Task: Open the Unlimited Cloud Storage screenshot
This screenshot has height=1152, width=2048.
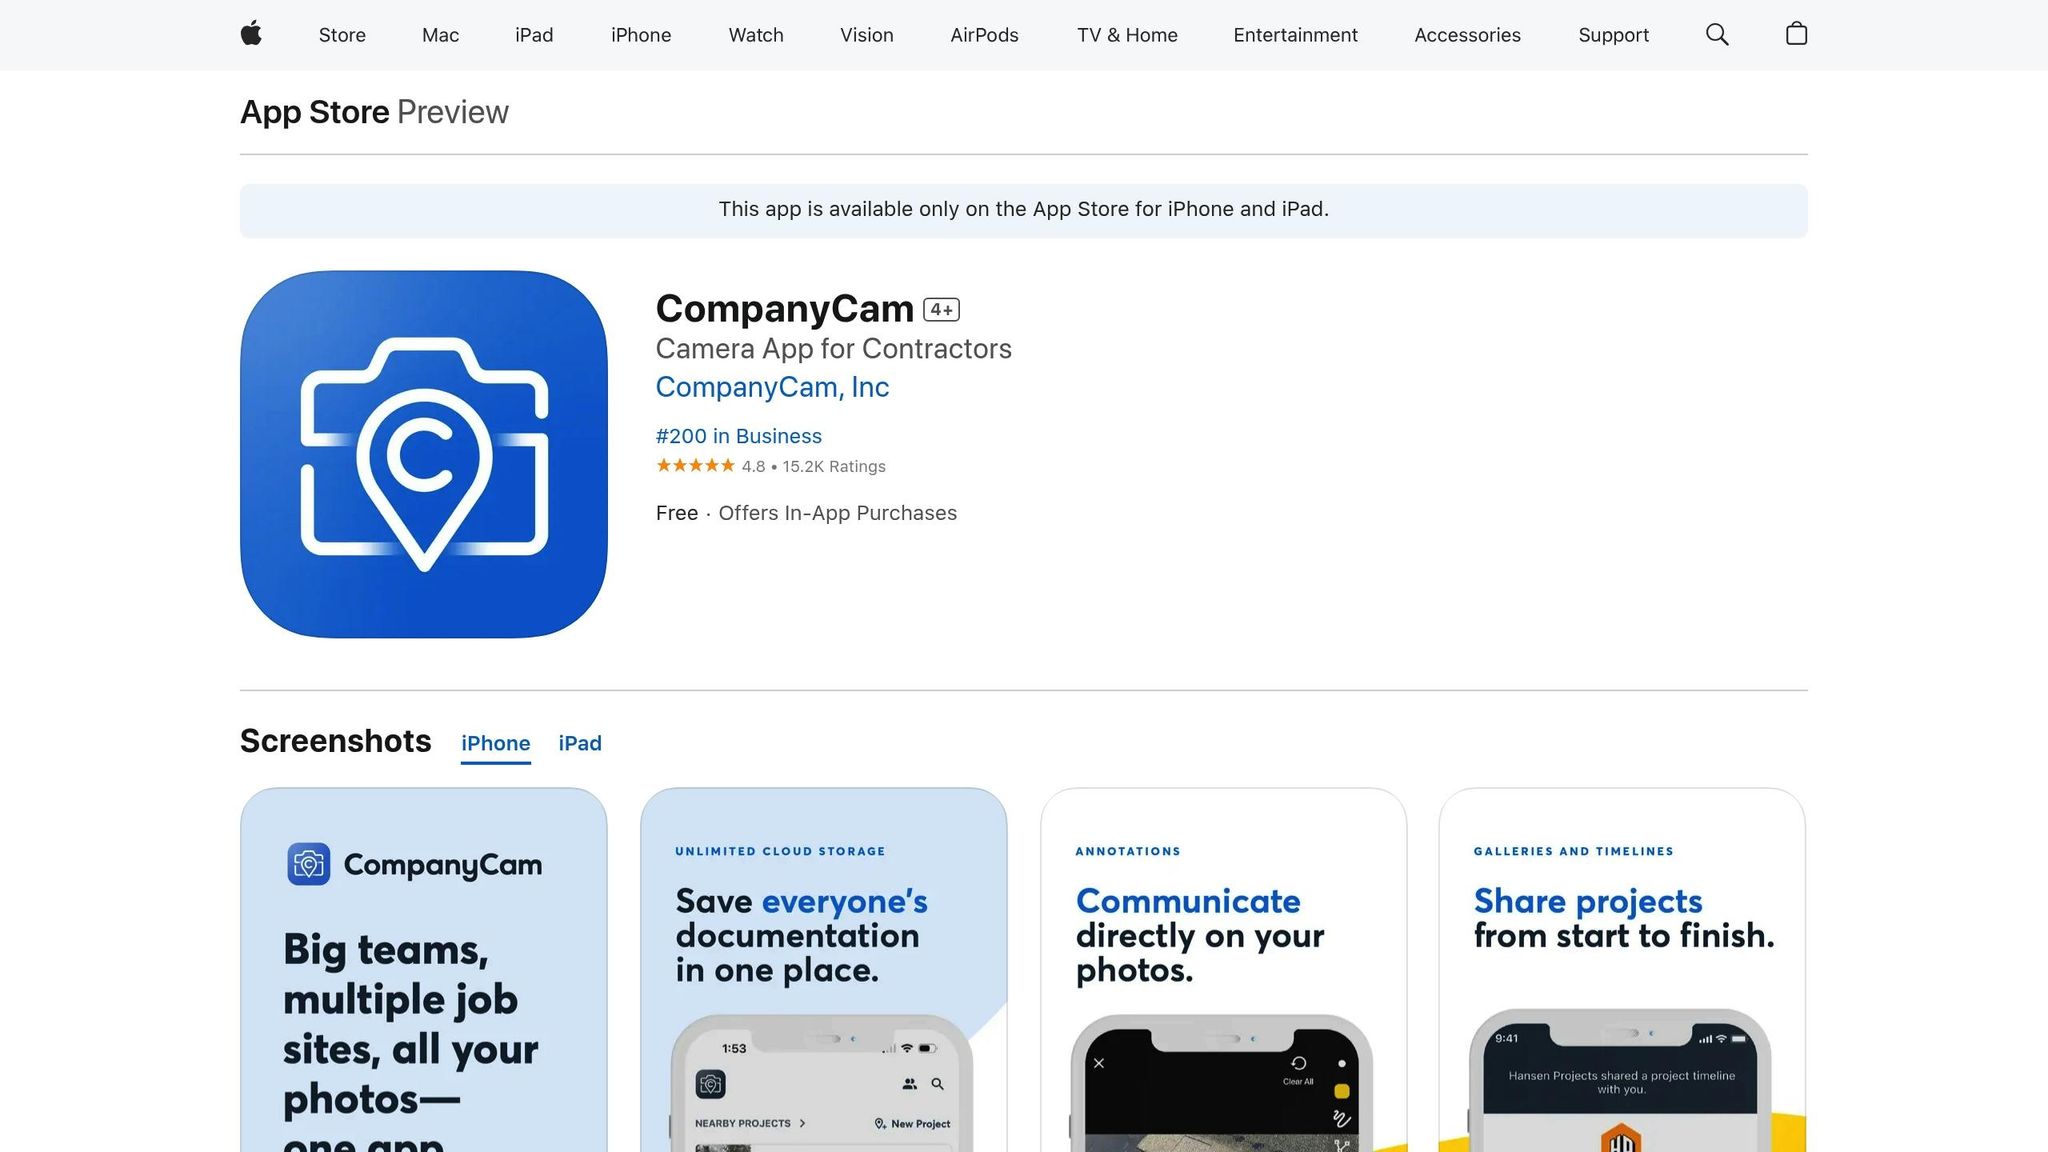Action: [x=824, y=970]
